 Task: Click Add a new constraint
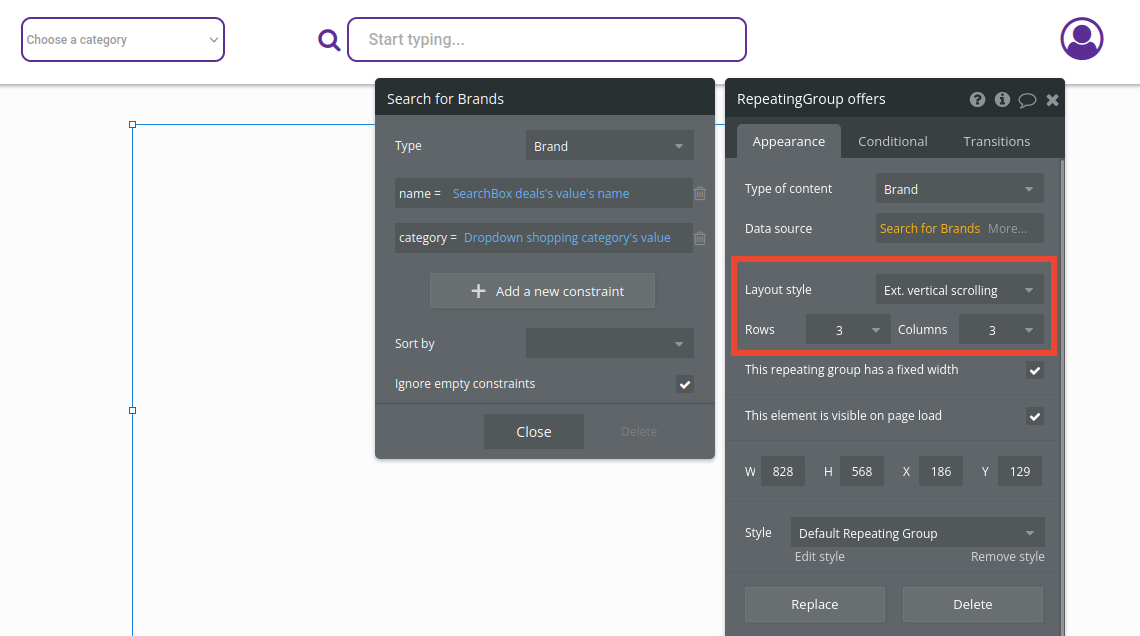tap(541, 290)
